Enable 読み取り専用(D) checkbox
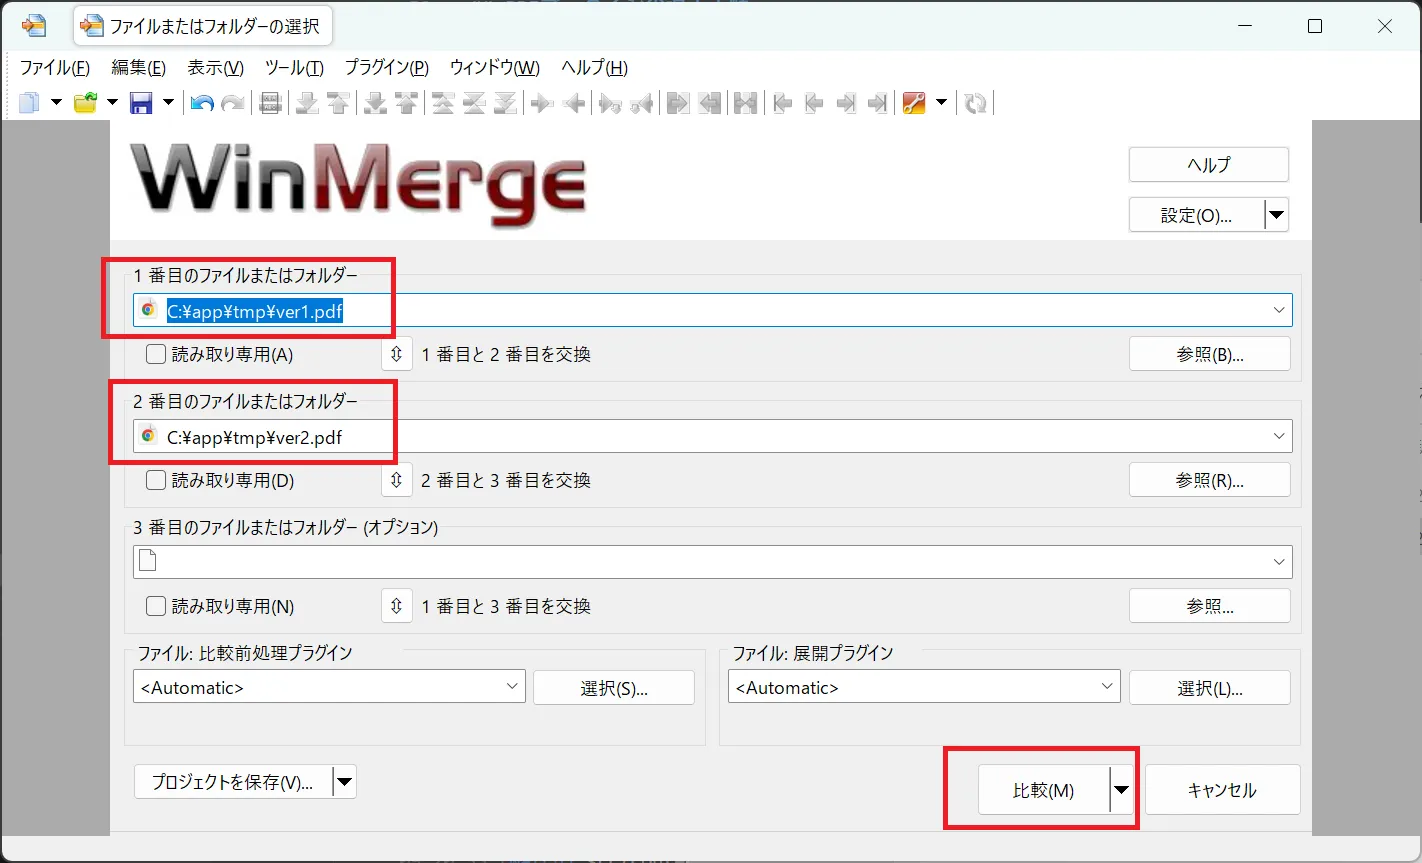 click(156, 480)
